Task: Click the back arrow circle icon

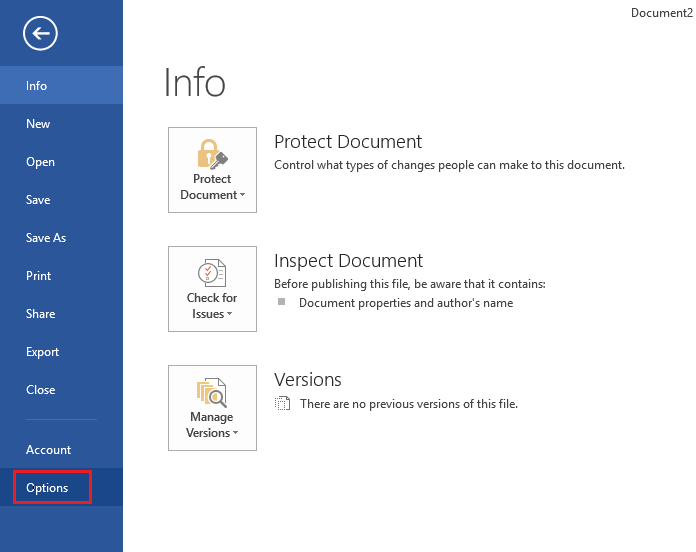Action: point(40,33)
